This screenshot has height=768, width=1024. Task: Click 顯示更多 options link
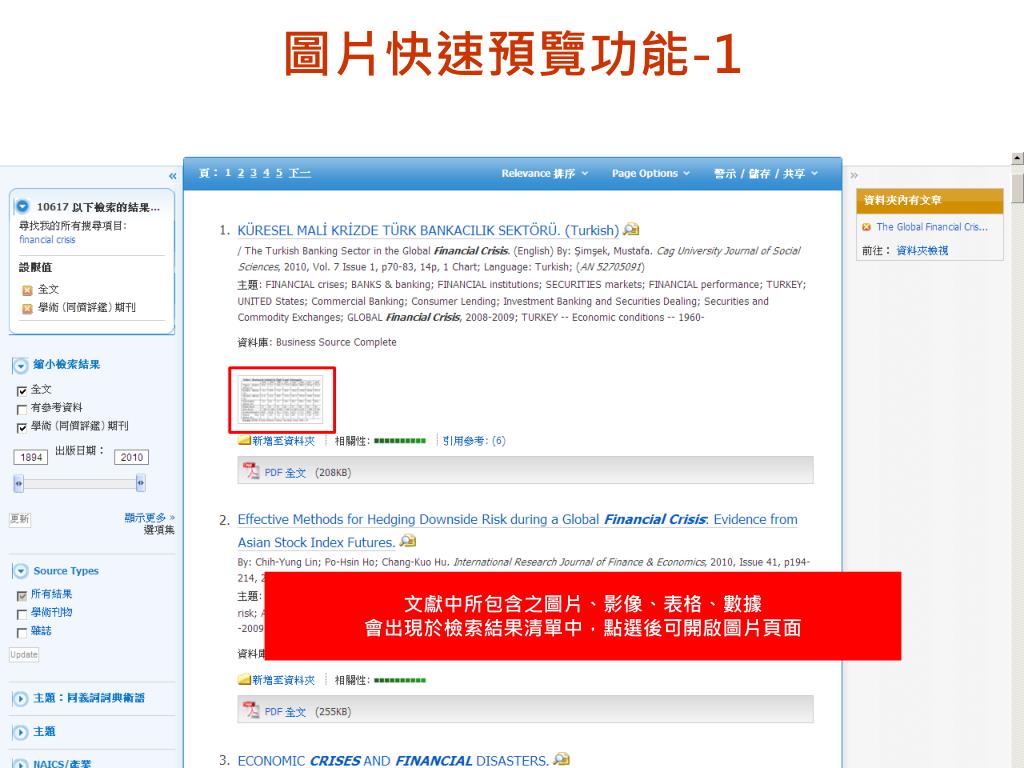coord(150,517)
